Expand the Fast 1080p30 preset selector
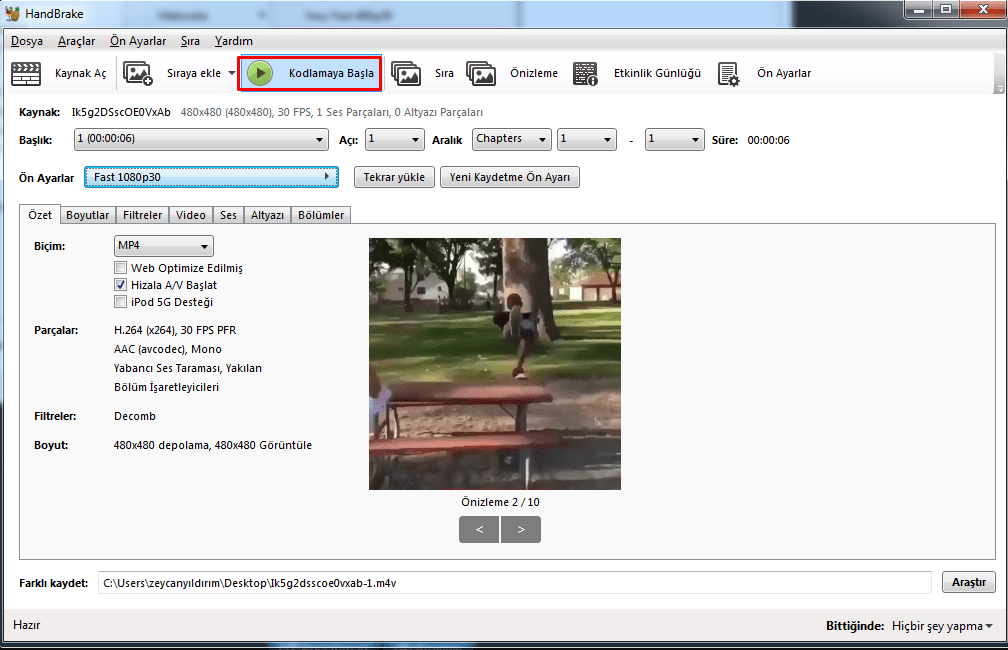This screenshot has height=650, width=1008. click(x=212, y=177)
